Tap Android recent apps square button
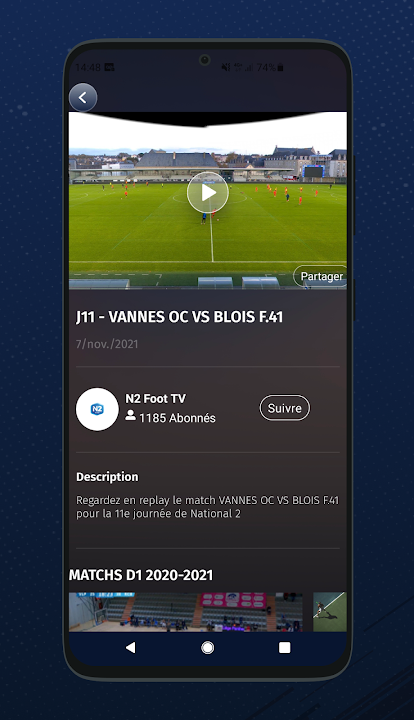This screenshot has height=720, width=414. click(x=285, y=647)
